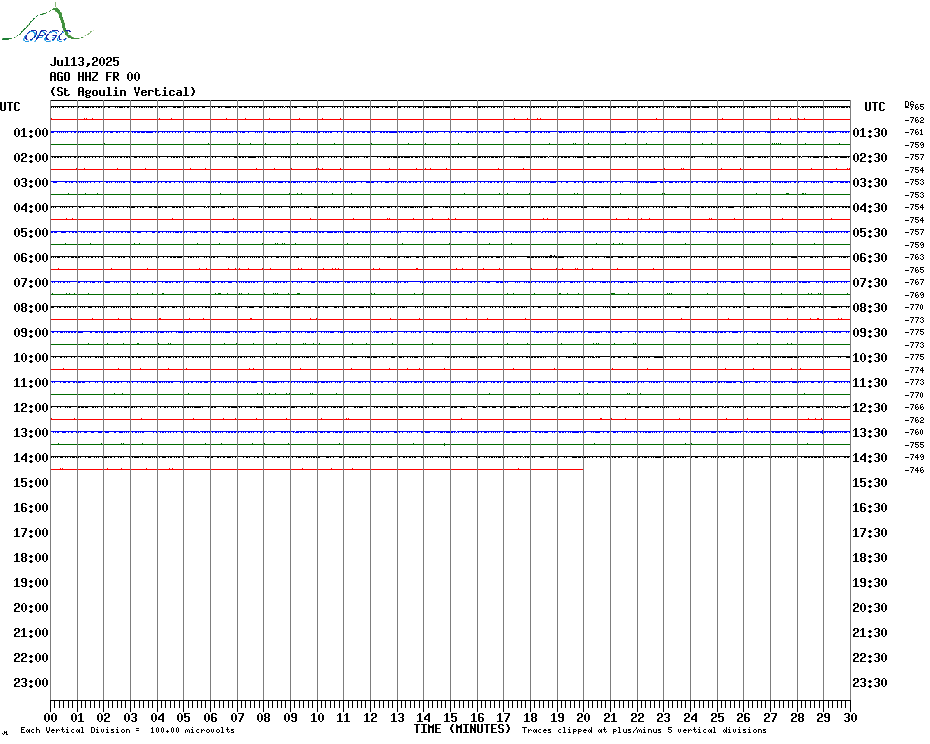Screen dimensions: 930x744
Task: Click the 08:30 half-hour label
Action: (x=870, y=307)
